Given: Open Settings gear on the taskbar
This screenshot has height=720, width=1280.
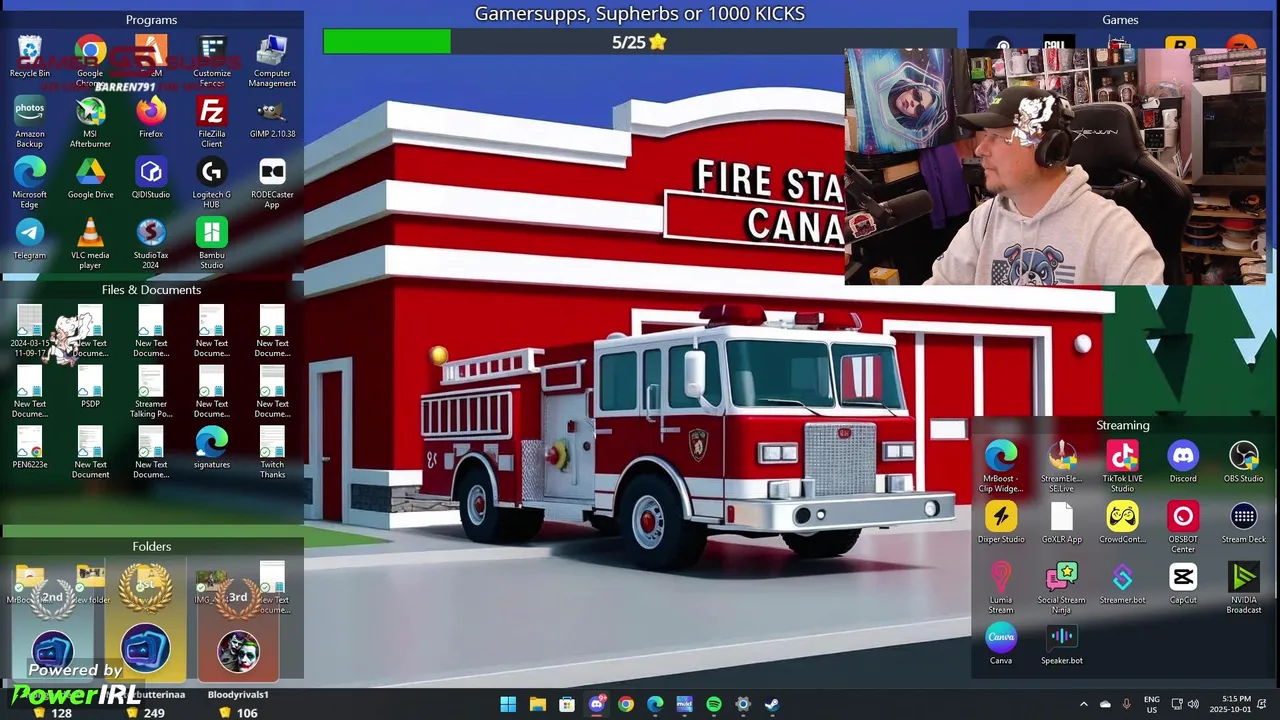Looking at the screenshot, I should [743, 704].
